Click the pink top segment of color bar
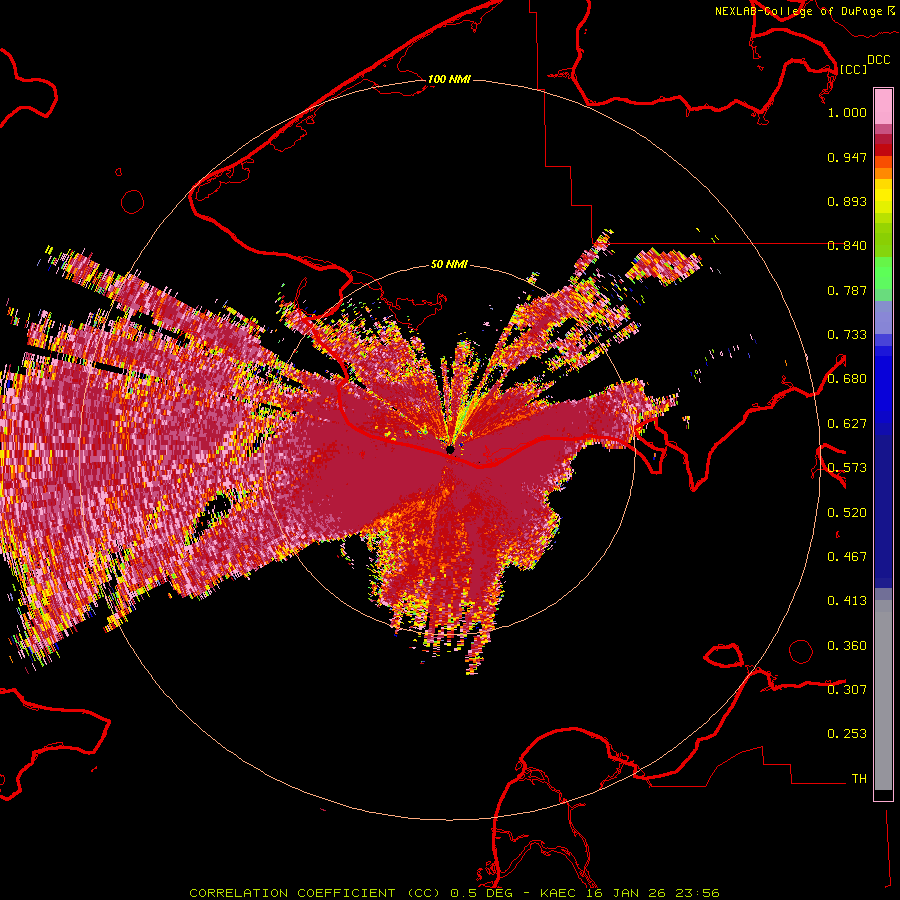The height and width of the screenshot is (900, 900). click(883, 106)
